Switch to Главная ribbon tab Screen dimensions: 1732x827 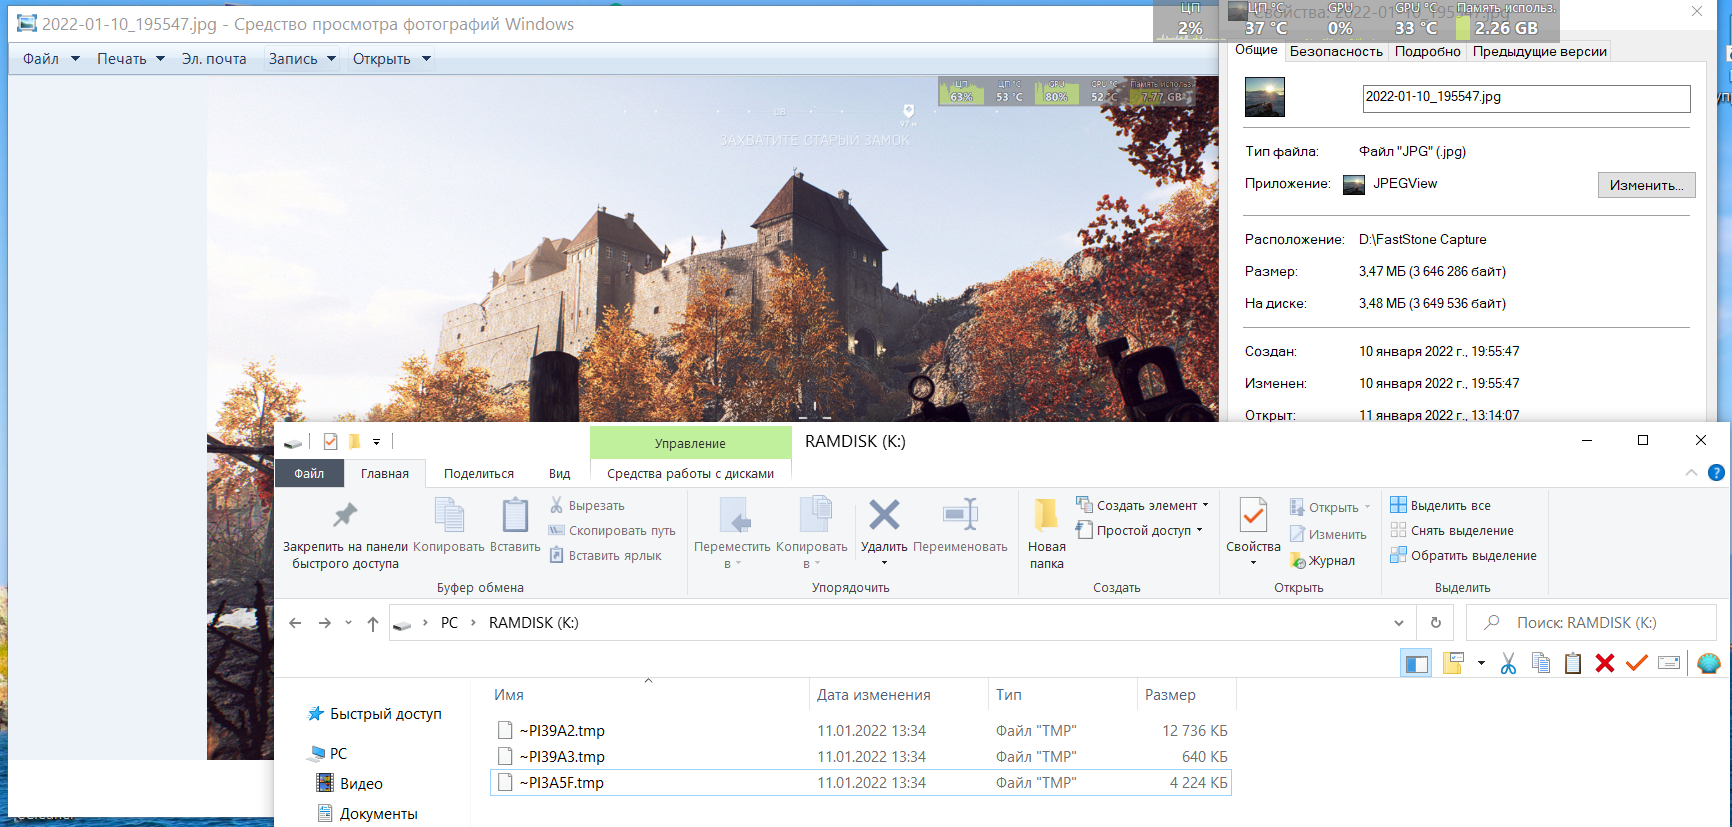click(385, 474)
